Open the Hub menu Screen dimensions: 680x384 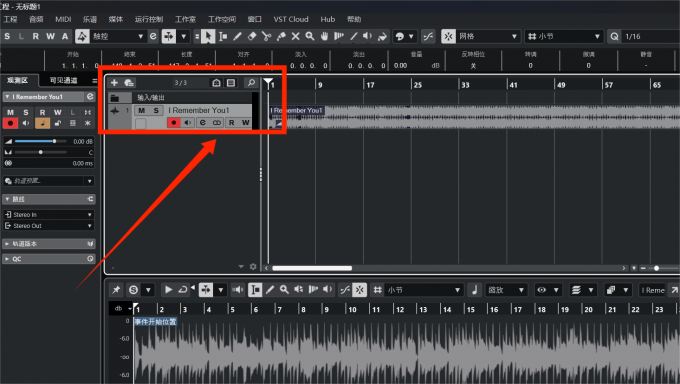327,19
